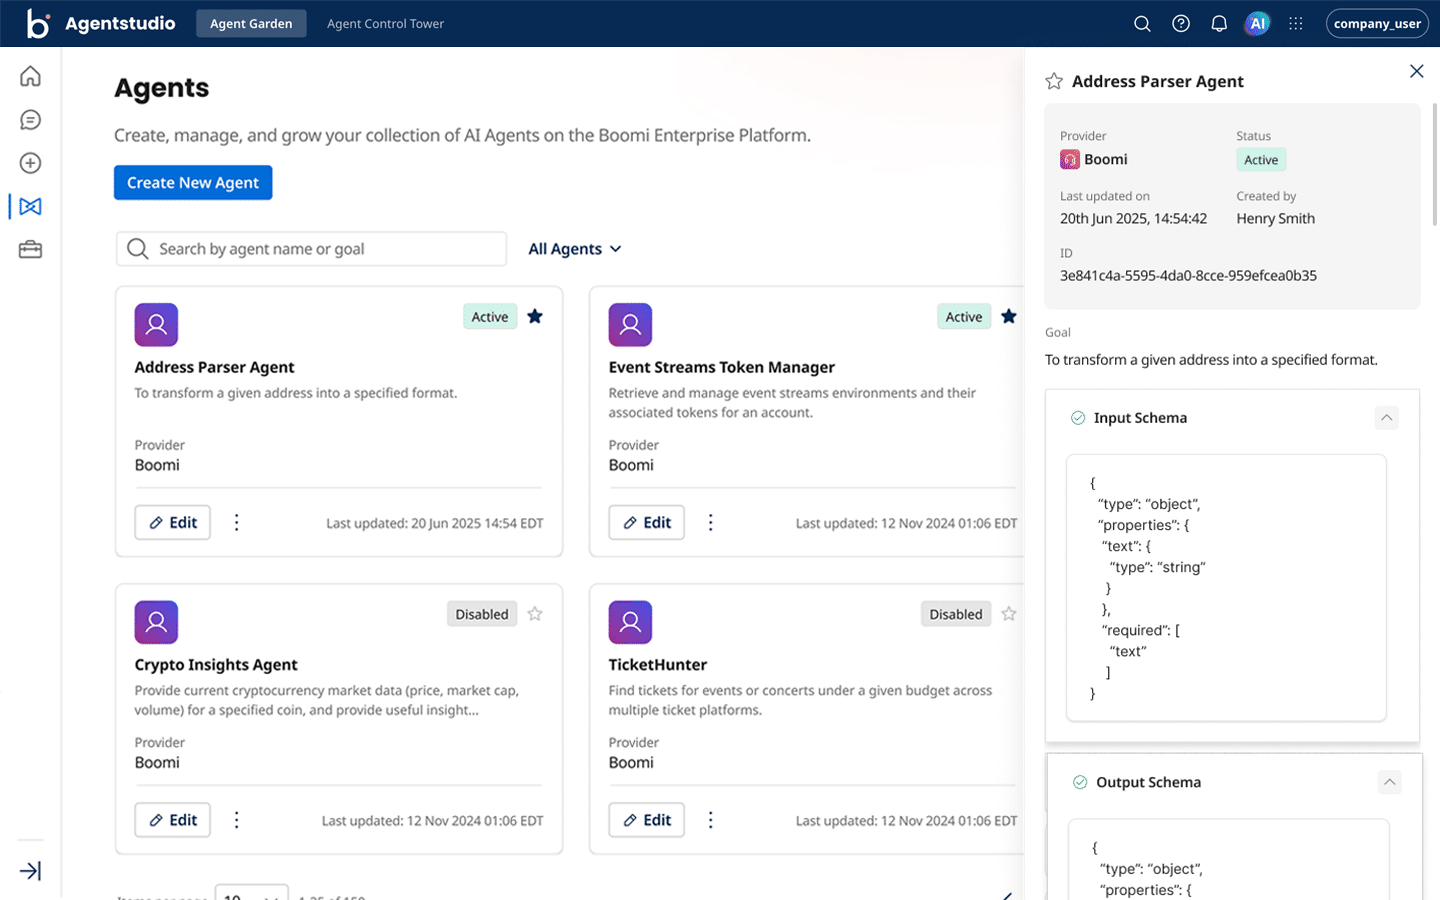The height and width of the screenshot is (900, 1440).
Task: Click the plus circle sidebar icon
Action: click(31, 163)
